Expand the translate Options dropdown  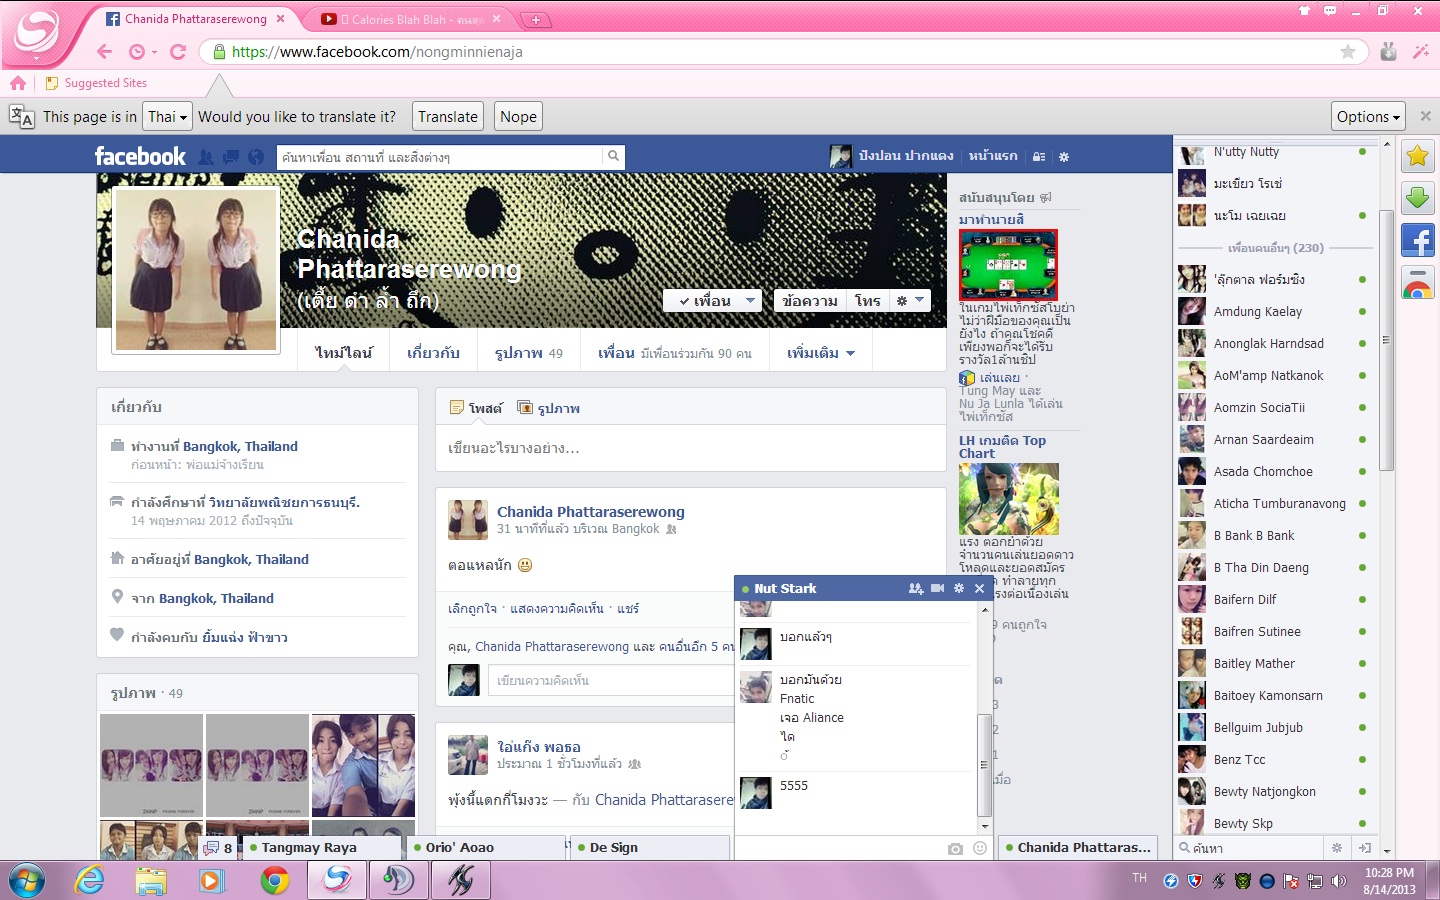point(1368,116)
